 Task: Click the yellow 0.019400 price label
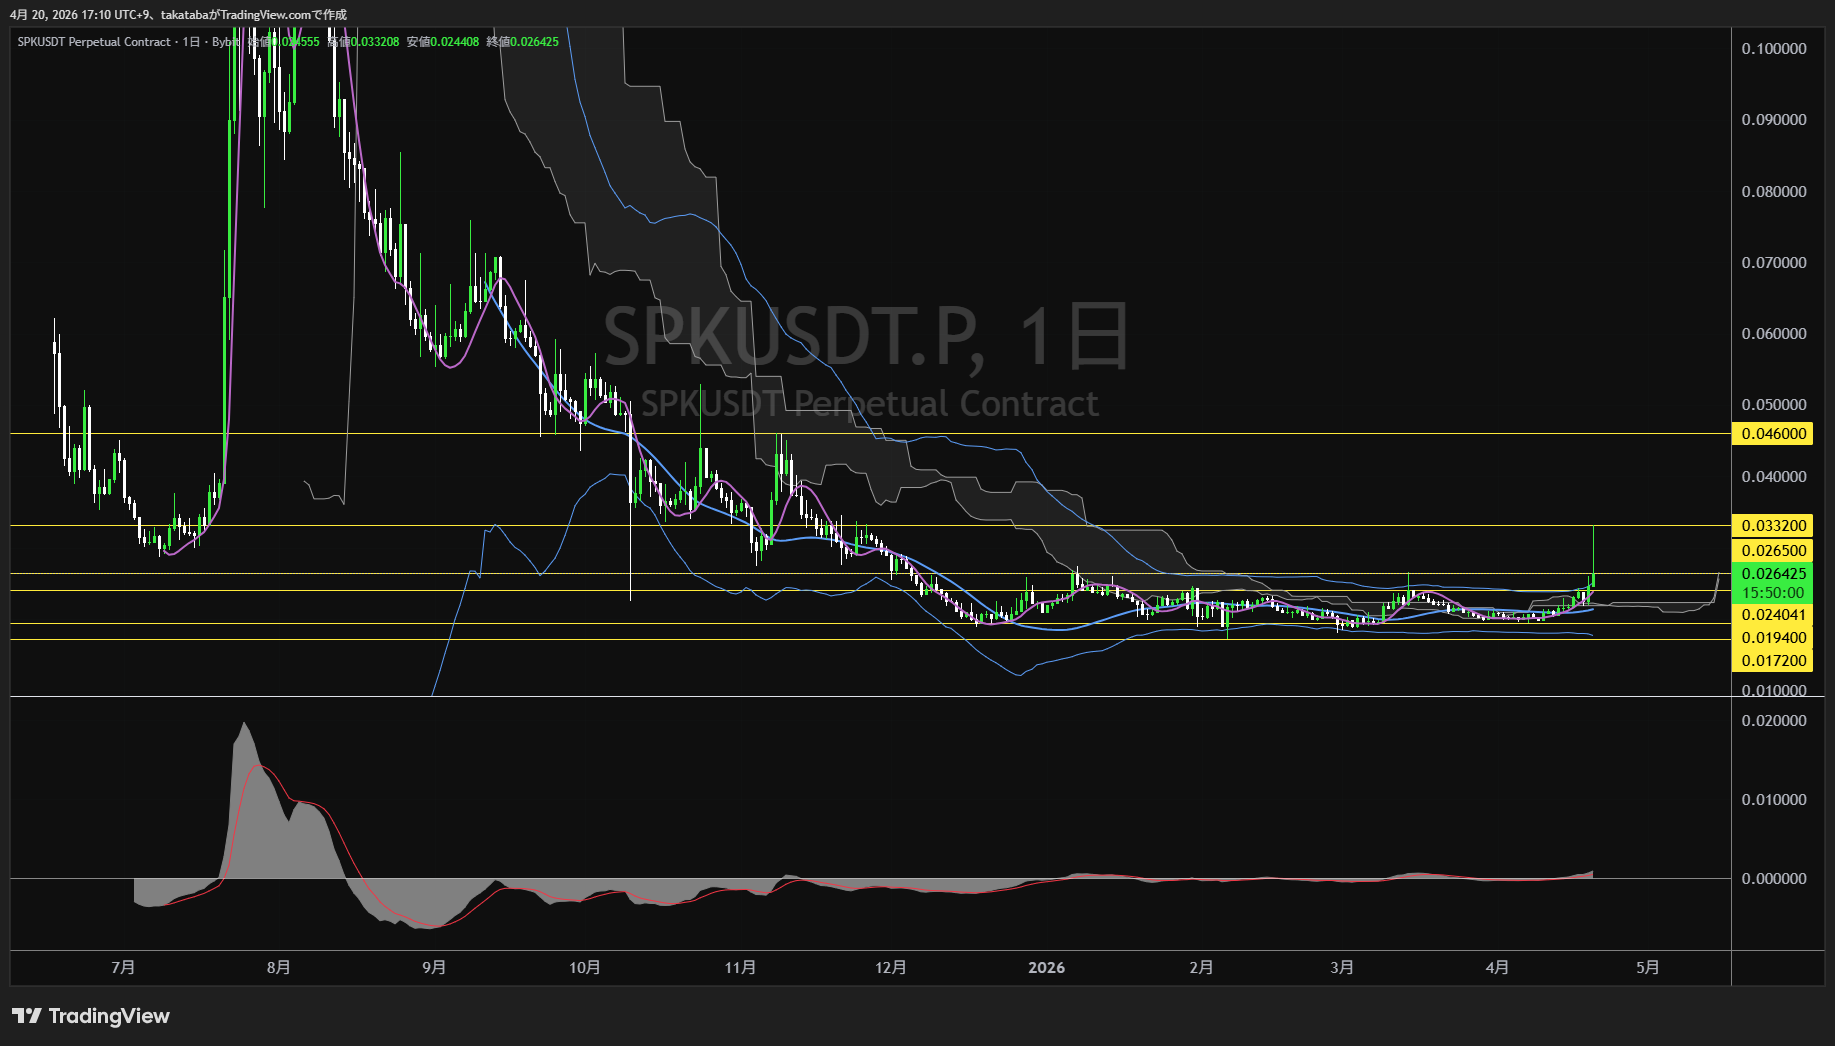pos(1774,638)
